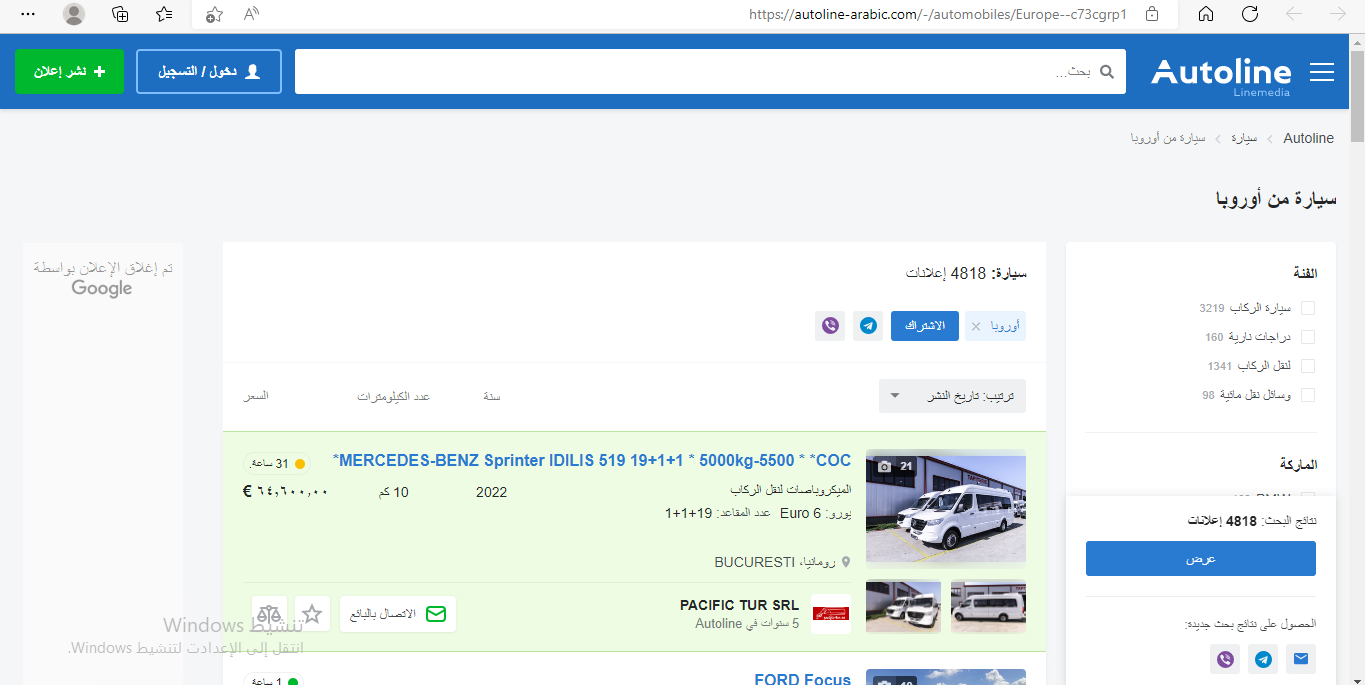This screenshot has width=1365, height=685.
Task: Click the blue عرض results button
Action: [1200, 559]
